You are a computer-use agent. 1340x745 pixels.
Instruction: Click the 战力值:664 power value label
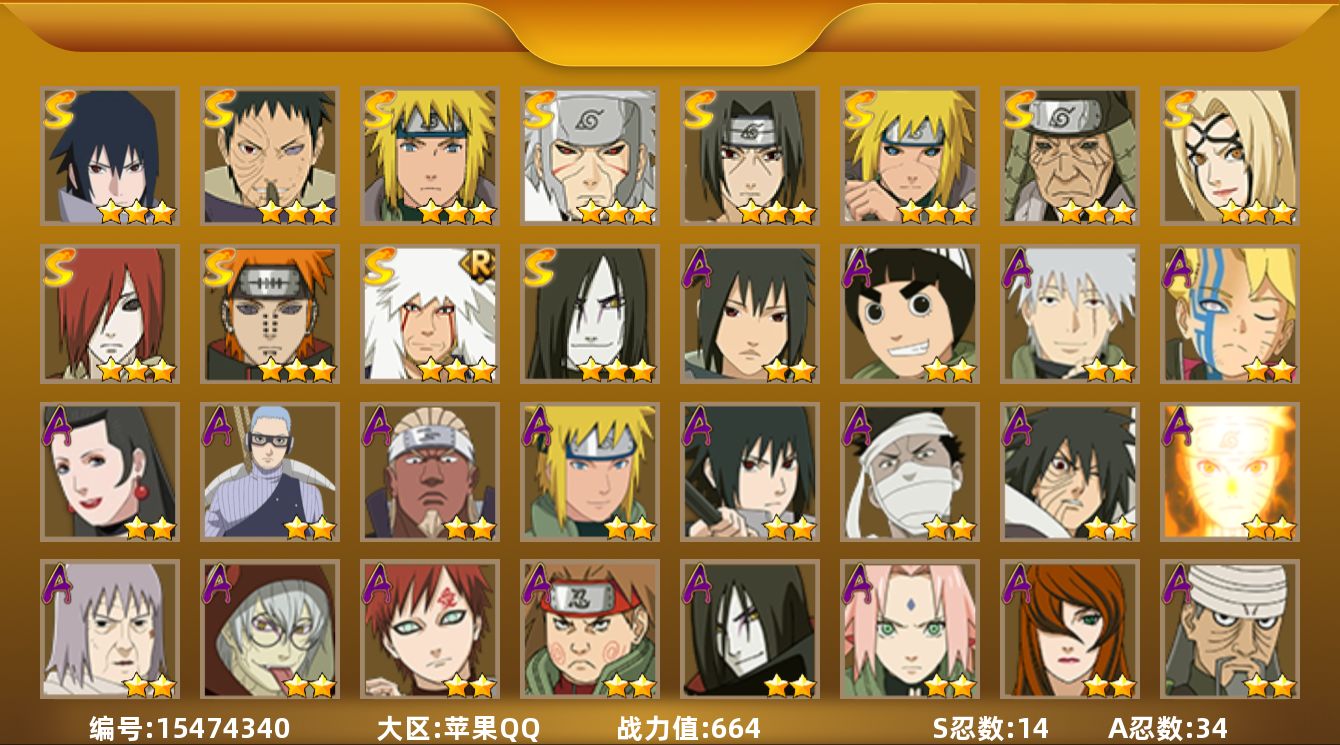coord(688,728)
